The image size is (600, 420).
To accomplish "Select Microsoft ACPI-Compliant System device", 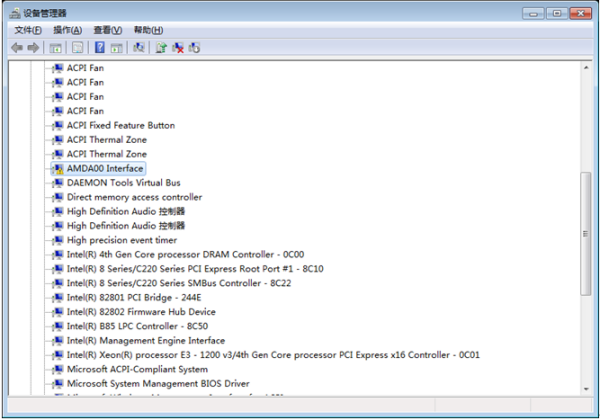I will coord(137,369).
